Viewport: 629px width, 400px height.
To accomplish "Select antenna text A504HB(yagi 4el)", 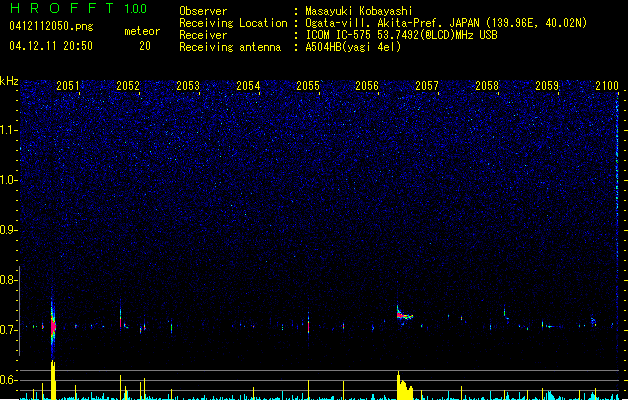I will click(x=353, y=47).
